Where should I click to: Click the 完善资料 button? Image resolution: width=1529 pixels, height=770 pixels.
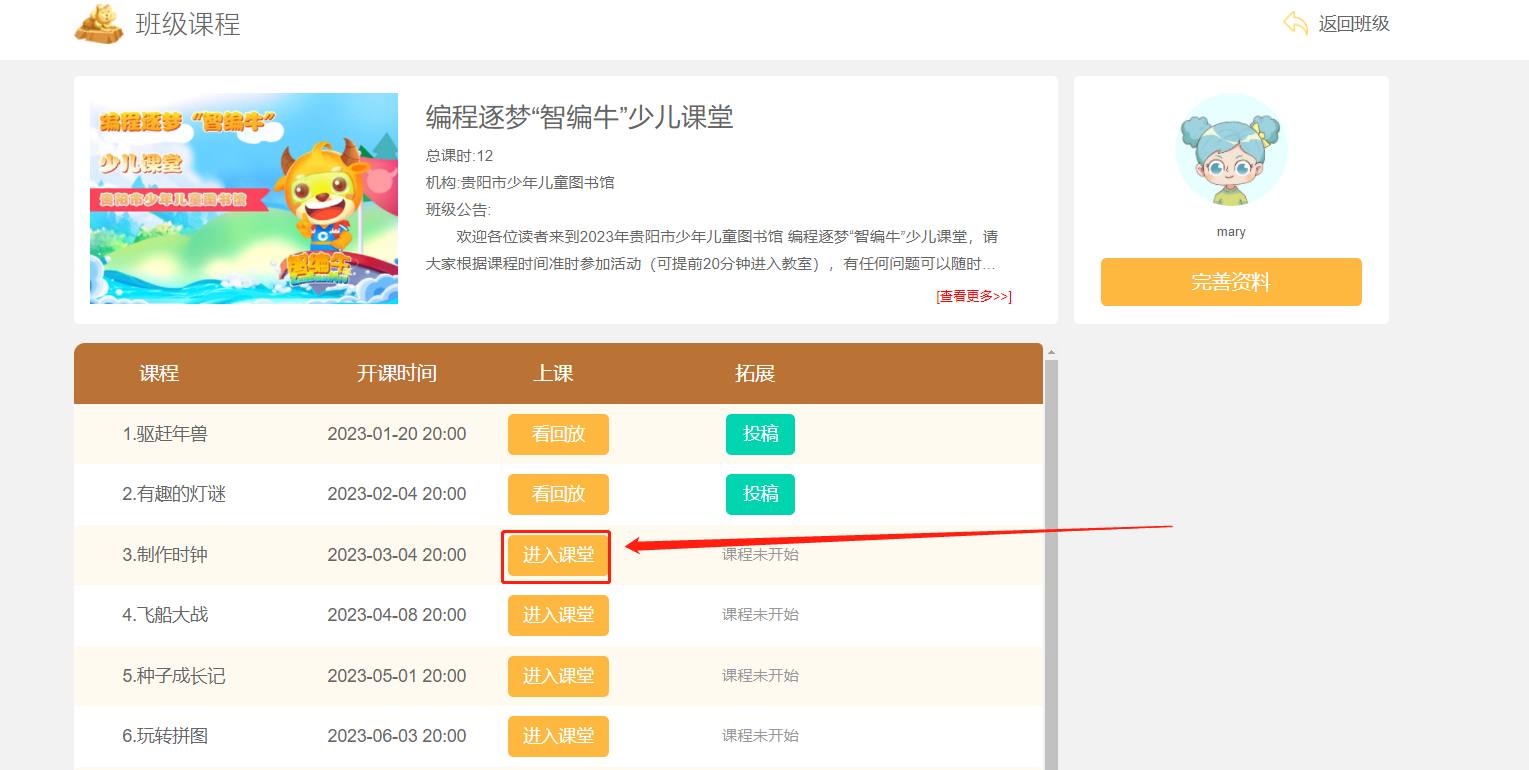click(1231, 282)
